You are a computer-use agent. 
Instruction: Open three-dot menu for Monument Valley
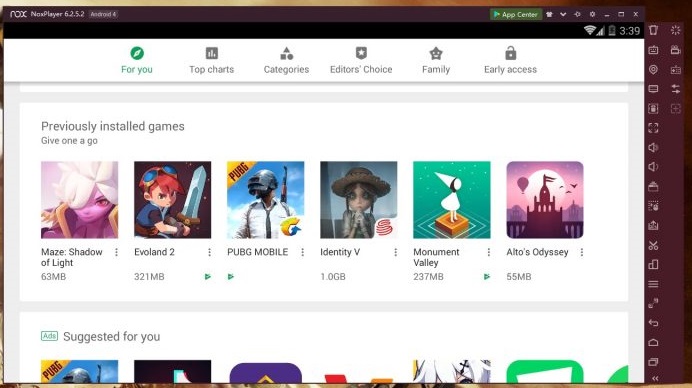click(489, 252)
